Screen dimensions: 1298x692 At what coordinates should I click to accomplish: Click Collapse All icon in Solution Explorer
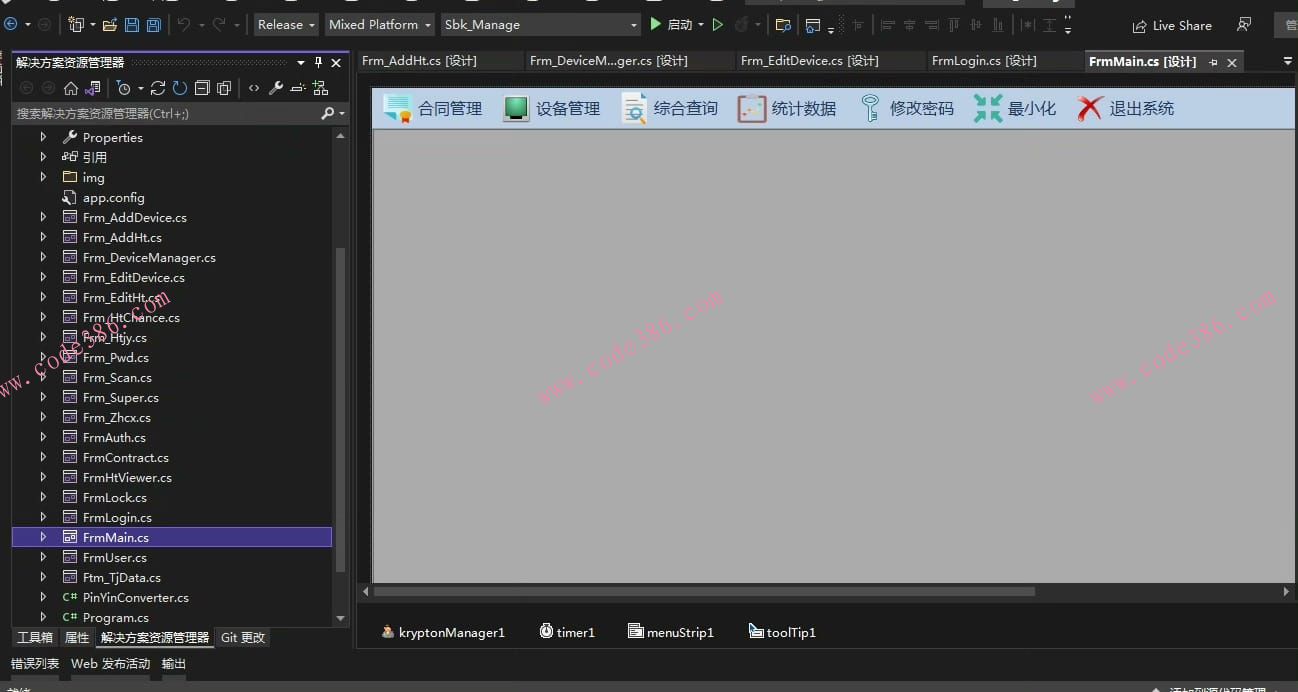(x=203, y=88)
